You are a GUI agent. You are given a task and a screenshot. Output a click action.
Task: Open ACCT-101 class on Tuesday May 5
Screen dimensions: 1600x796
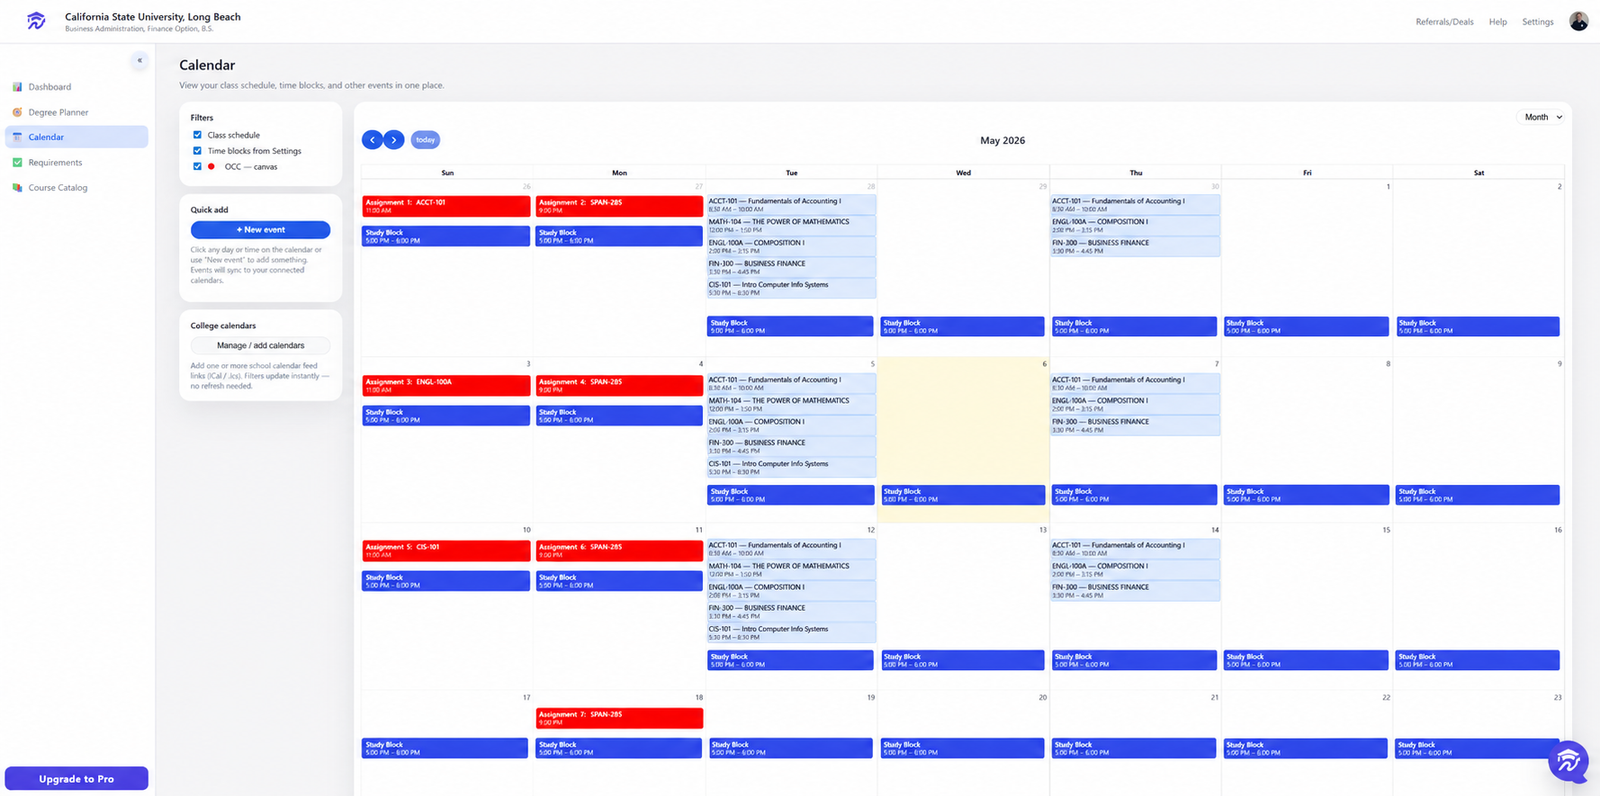[791, 384]
